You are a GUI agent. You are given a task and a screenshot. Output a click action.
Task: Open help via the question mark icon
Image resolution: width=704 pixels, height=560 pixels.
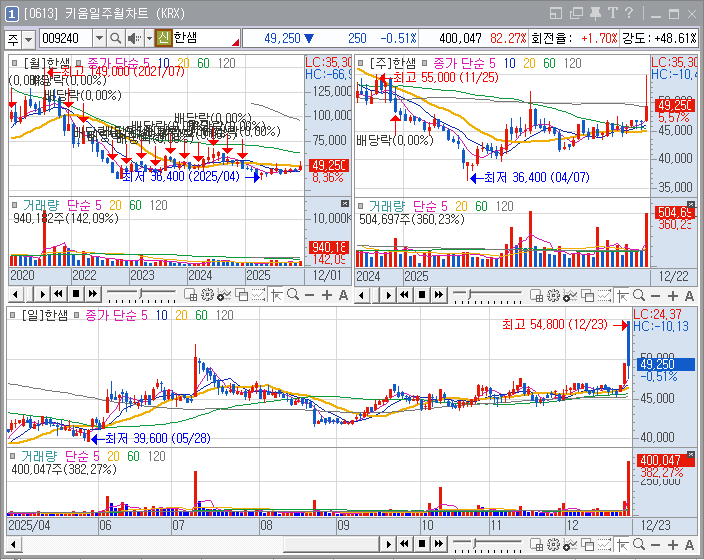point(629,13)
